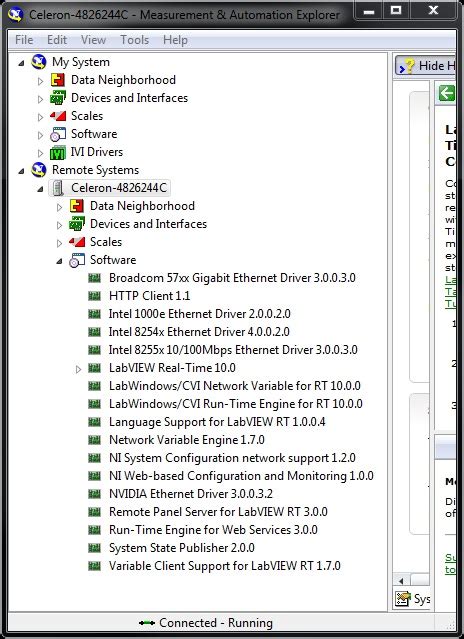464x639 pixels.
Task: Maximize the Measurement & Automation Explorer window
Action: [x=396, y=11]
